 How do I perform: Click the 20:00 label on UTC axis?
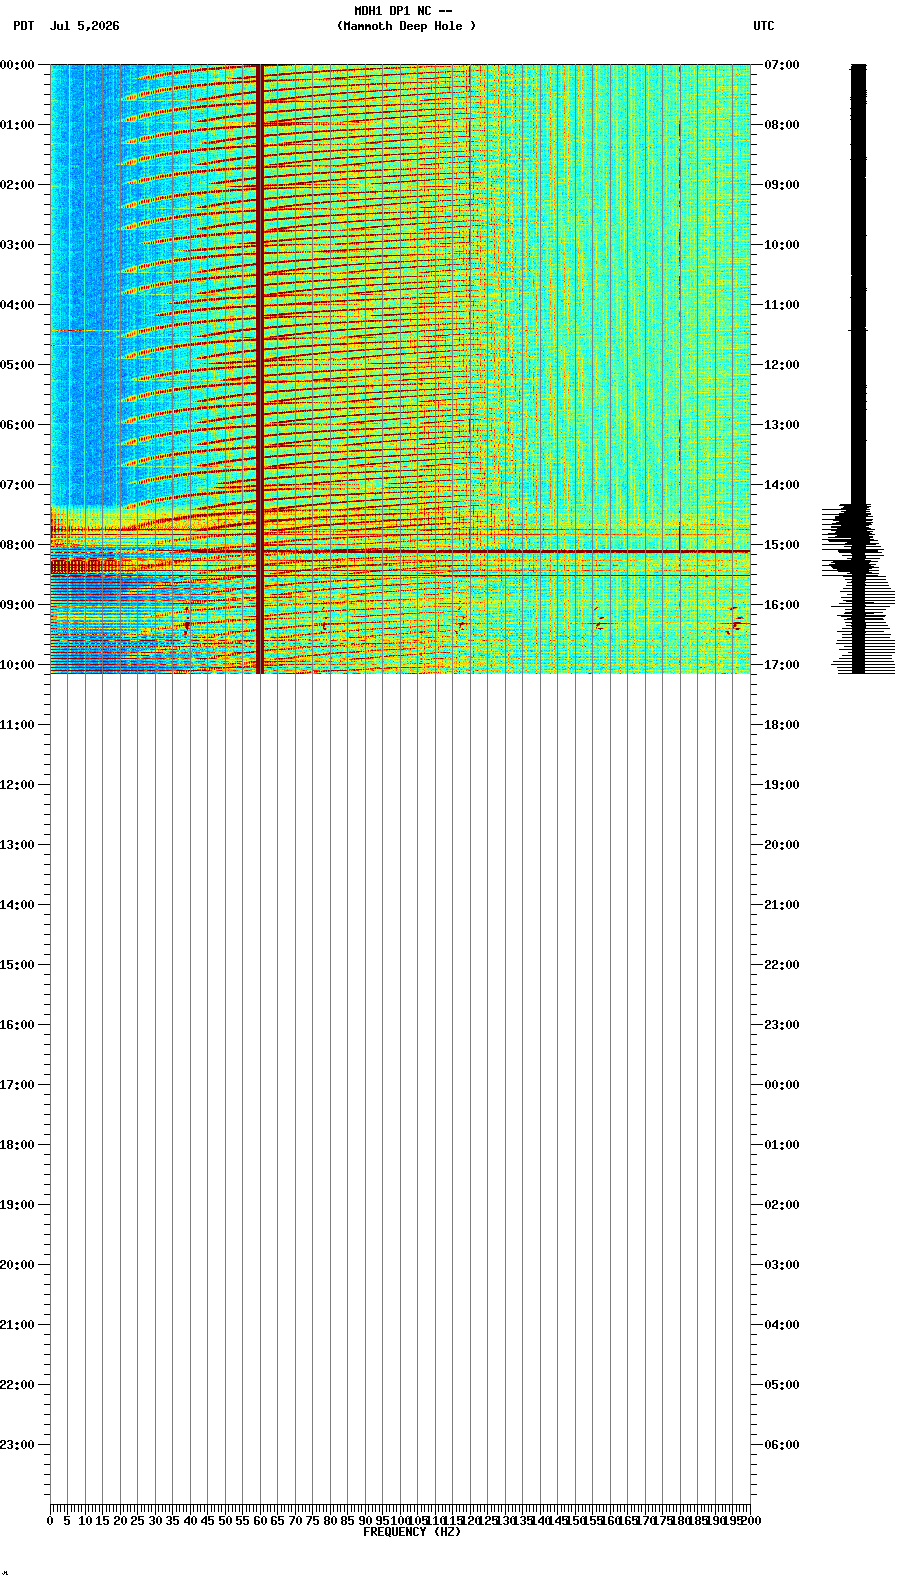point(782,844)
